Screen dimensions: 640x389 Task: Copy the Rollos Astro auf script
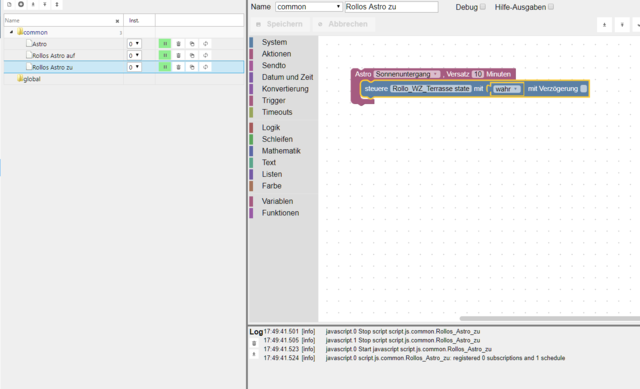[x=192, y=55]
